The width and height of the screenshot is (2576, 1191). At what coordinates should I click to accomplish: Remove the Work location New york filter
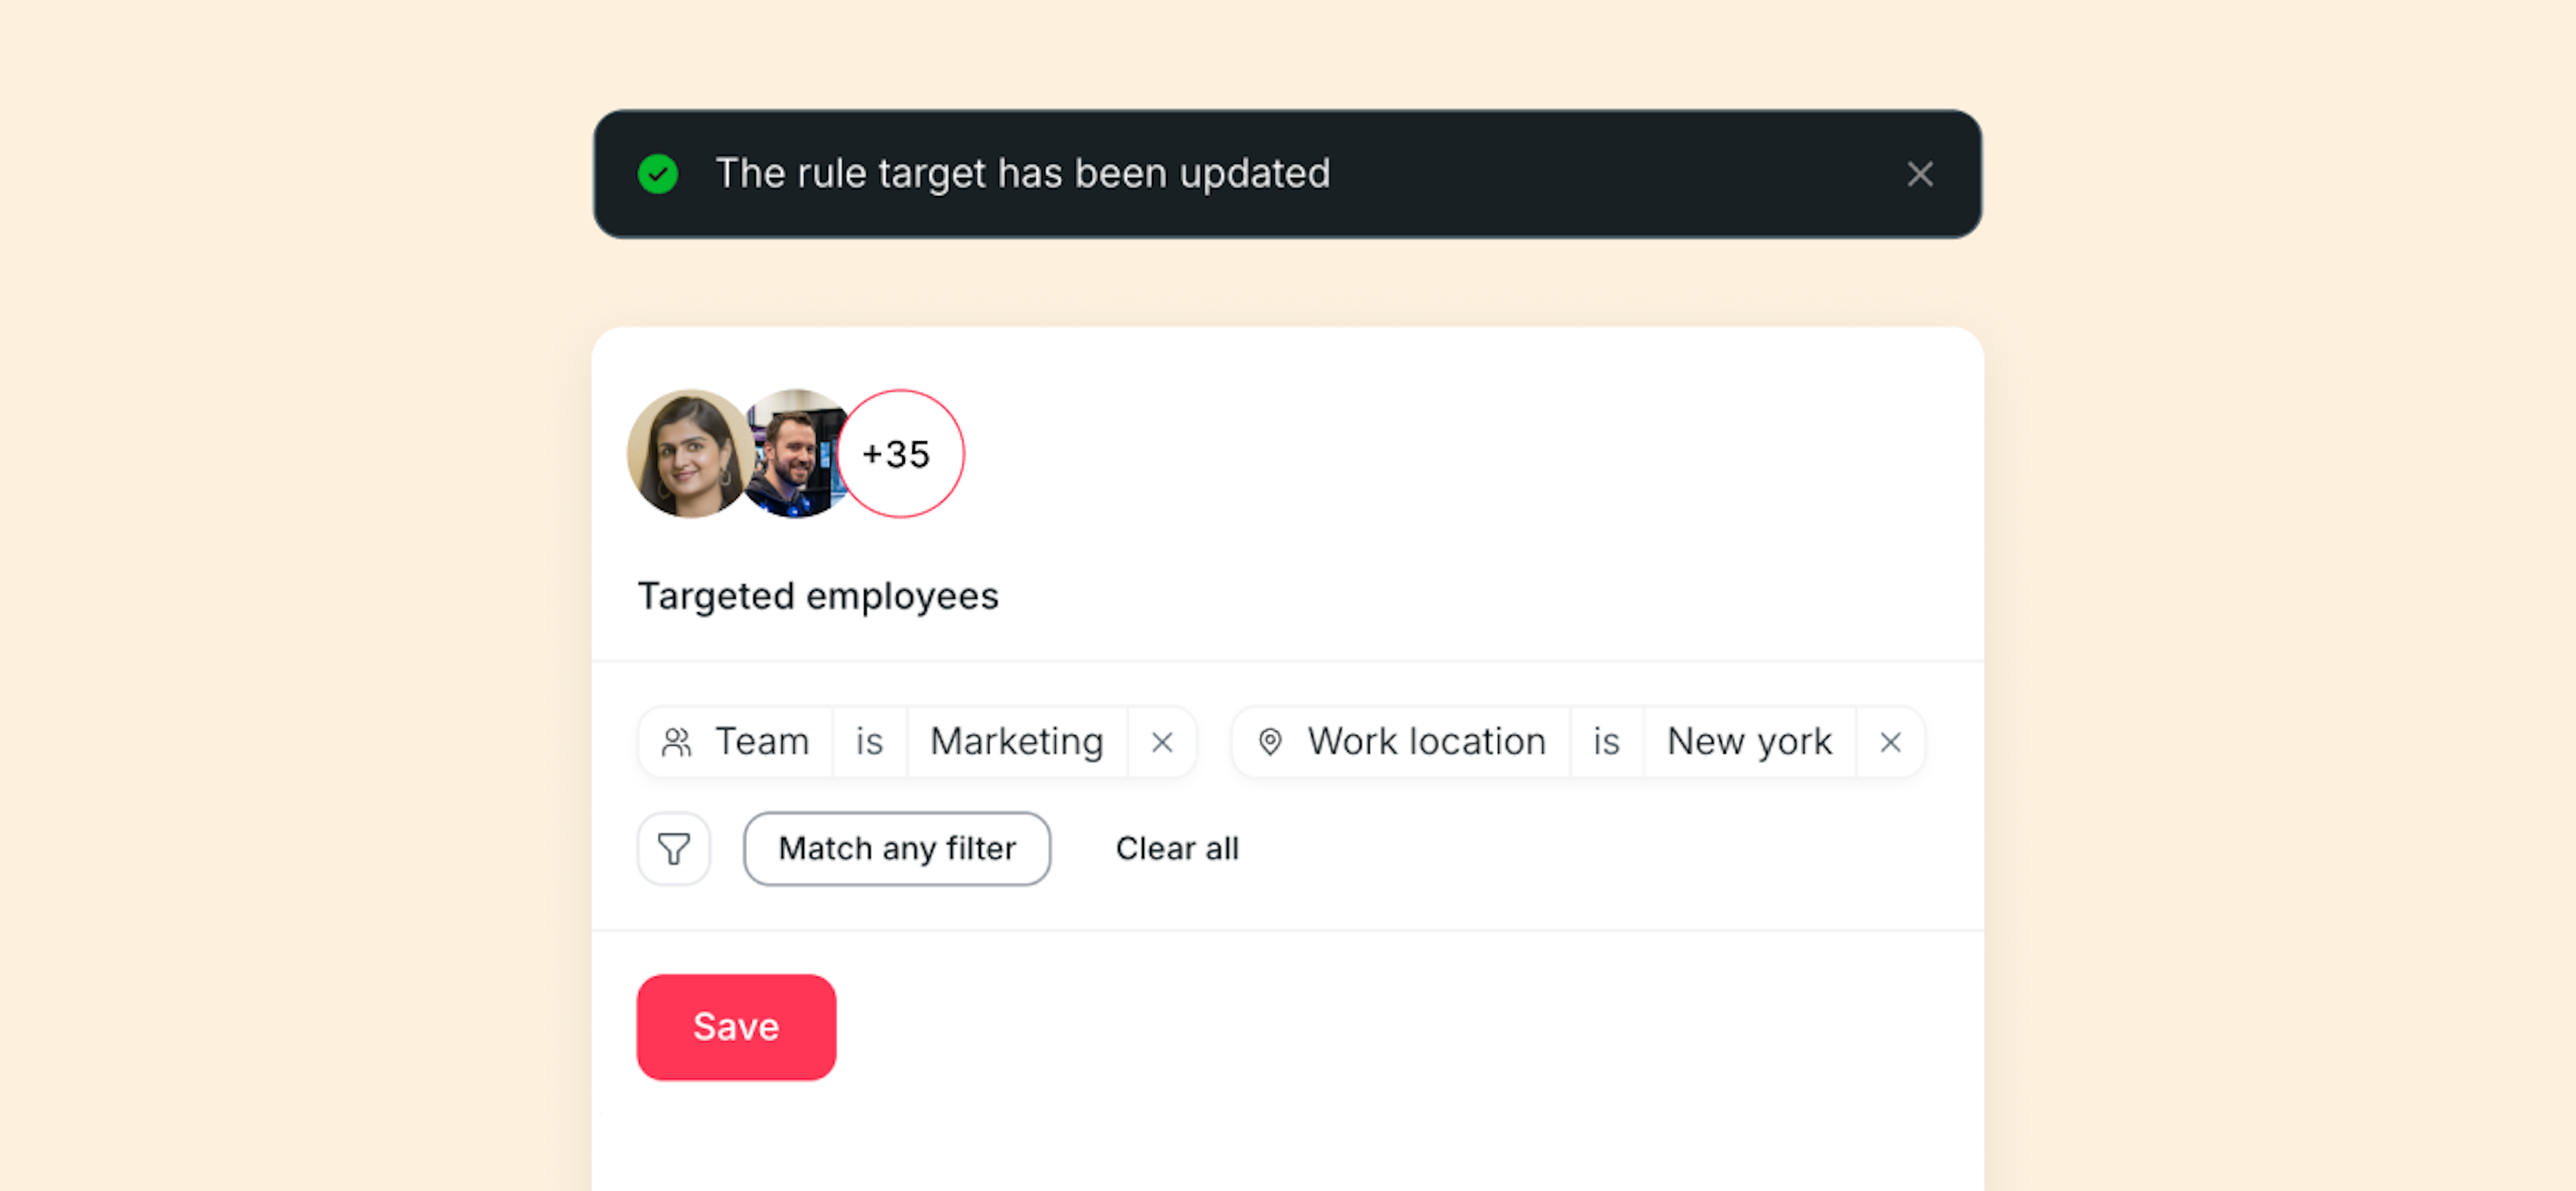pyautogui.click(x=1889, y=742)
